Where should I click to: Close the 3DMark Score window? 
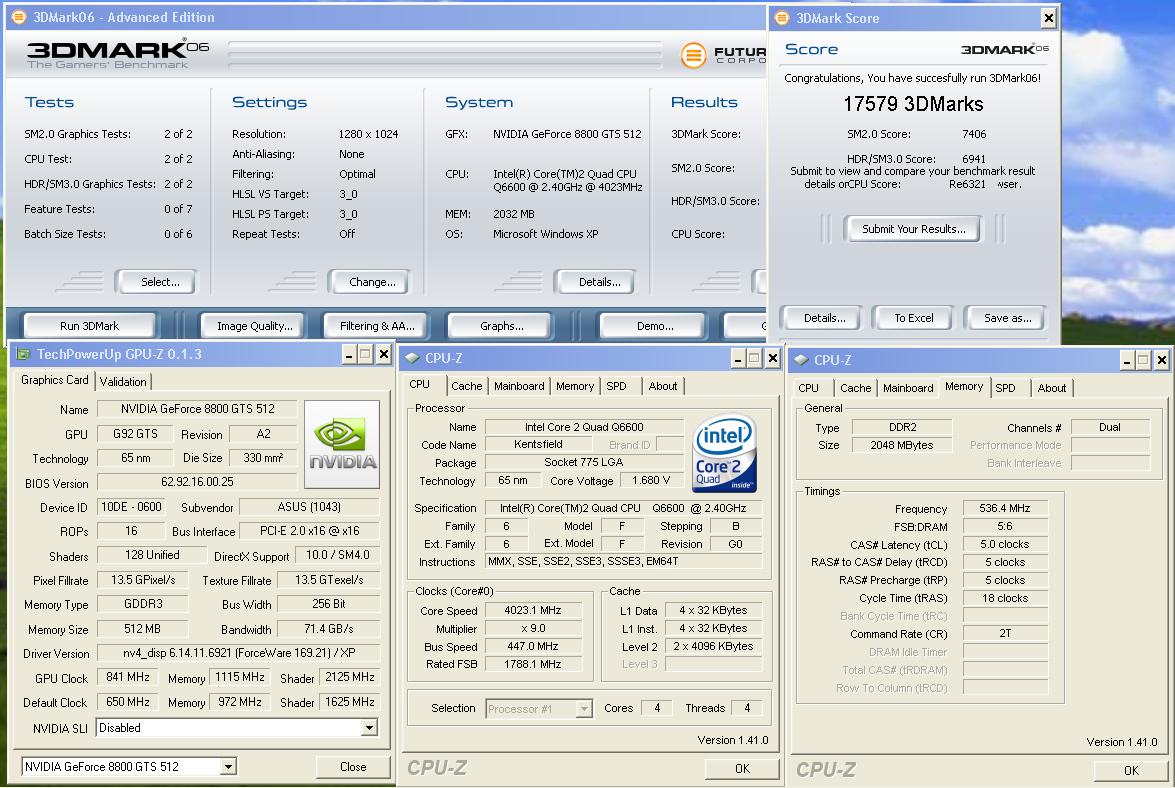(1049, 18)
